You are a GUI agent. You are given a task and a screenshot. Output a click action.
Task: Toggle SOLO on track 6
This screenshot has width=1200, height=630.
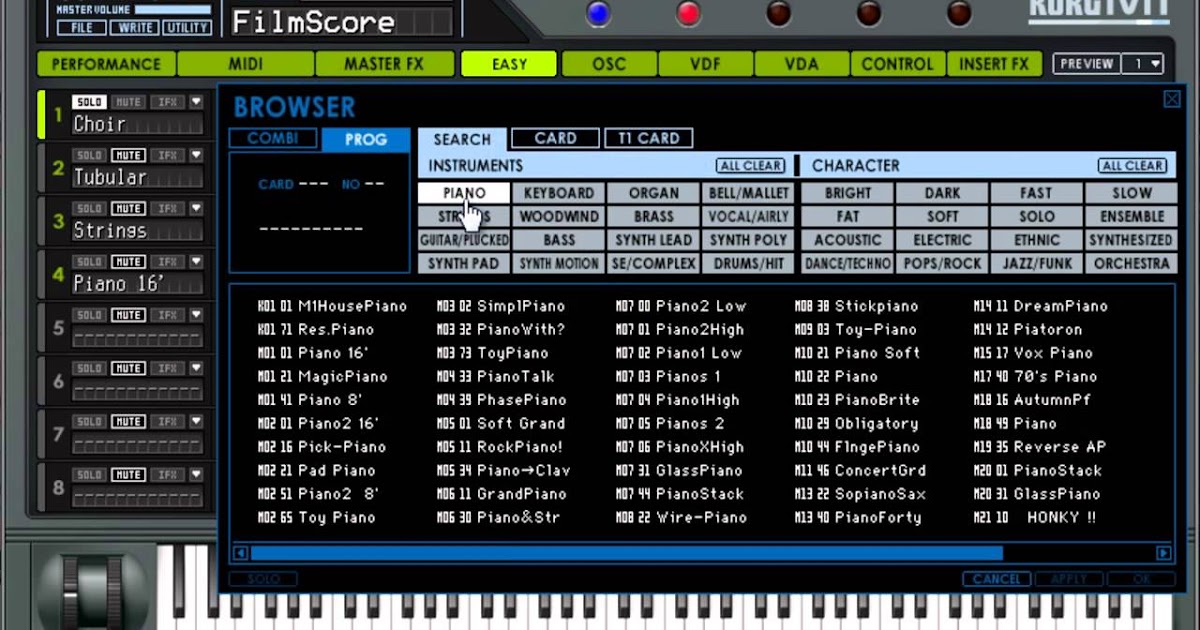pyautogui.click(x=90, y=368)
